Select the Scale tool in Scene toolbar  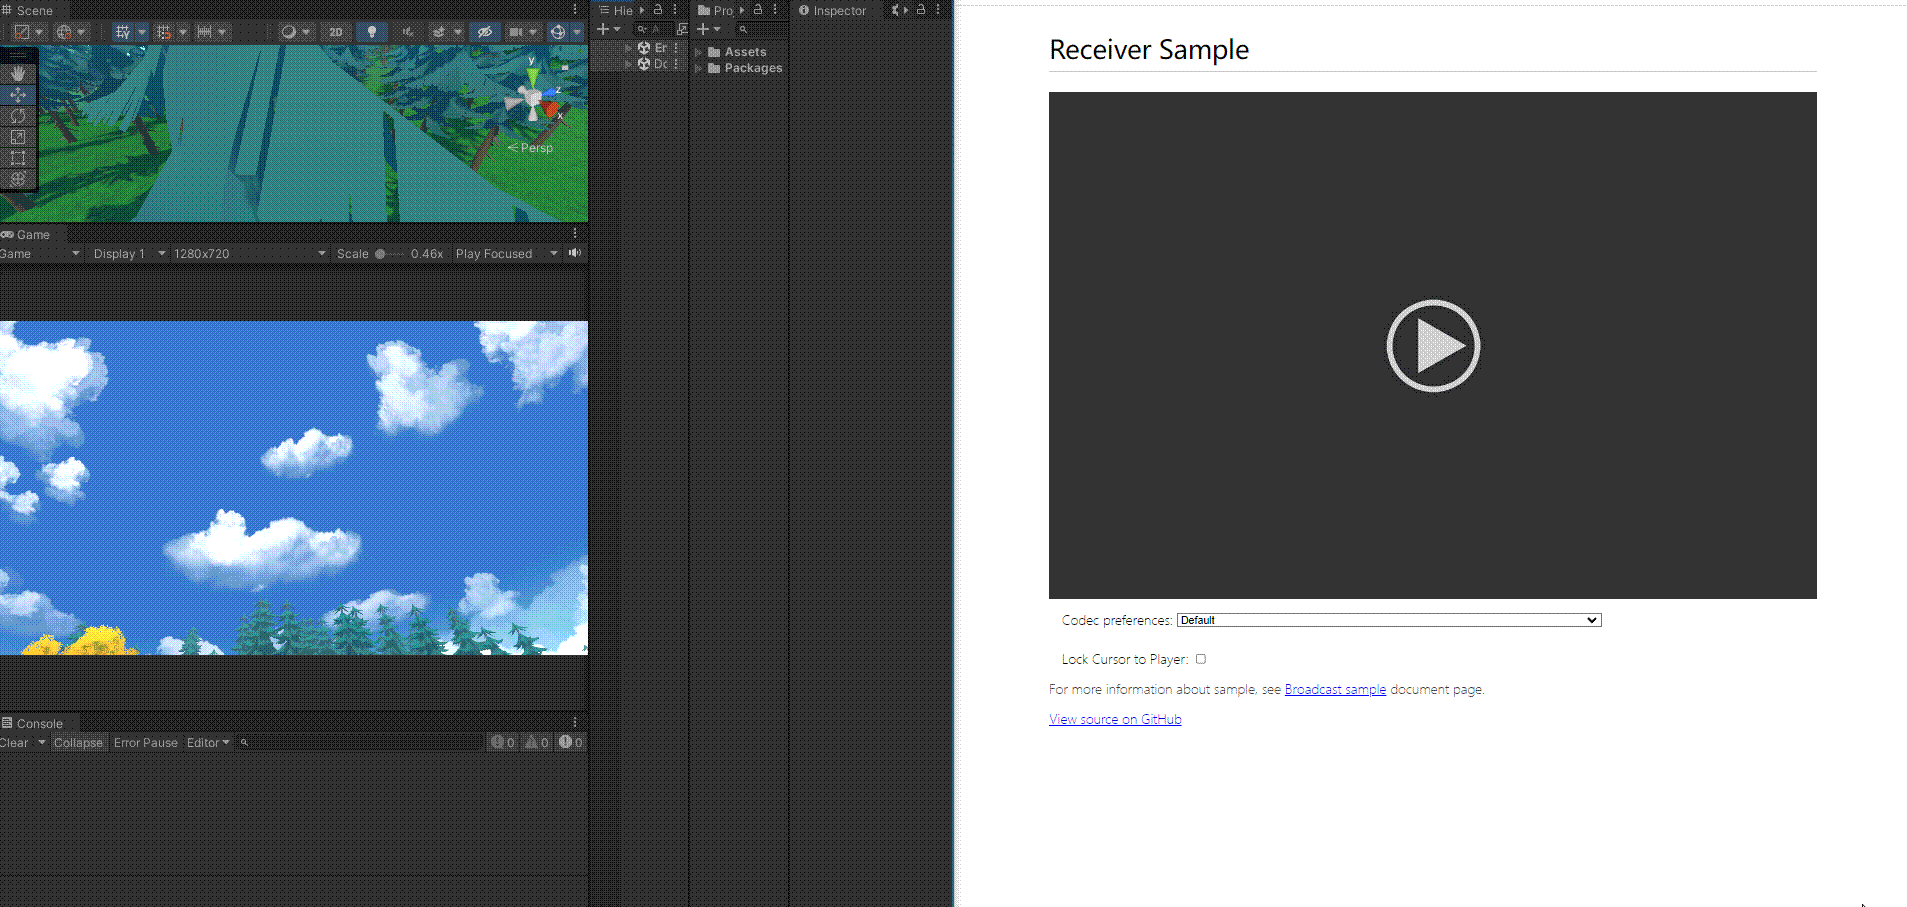pos(18,137)
